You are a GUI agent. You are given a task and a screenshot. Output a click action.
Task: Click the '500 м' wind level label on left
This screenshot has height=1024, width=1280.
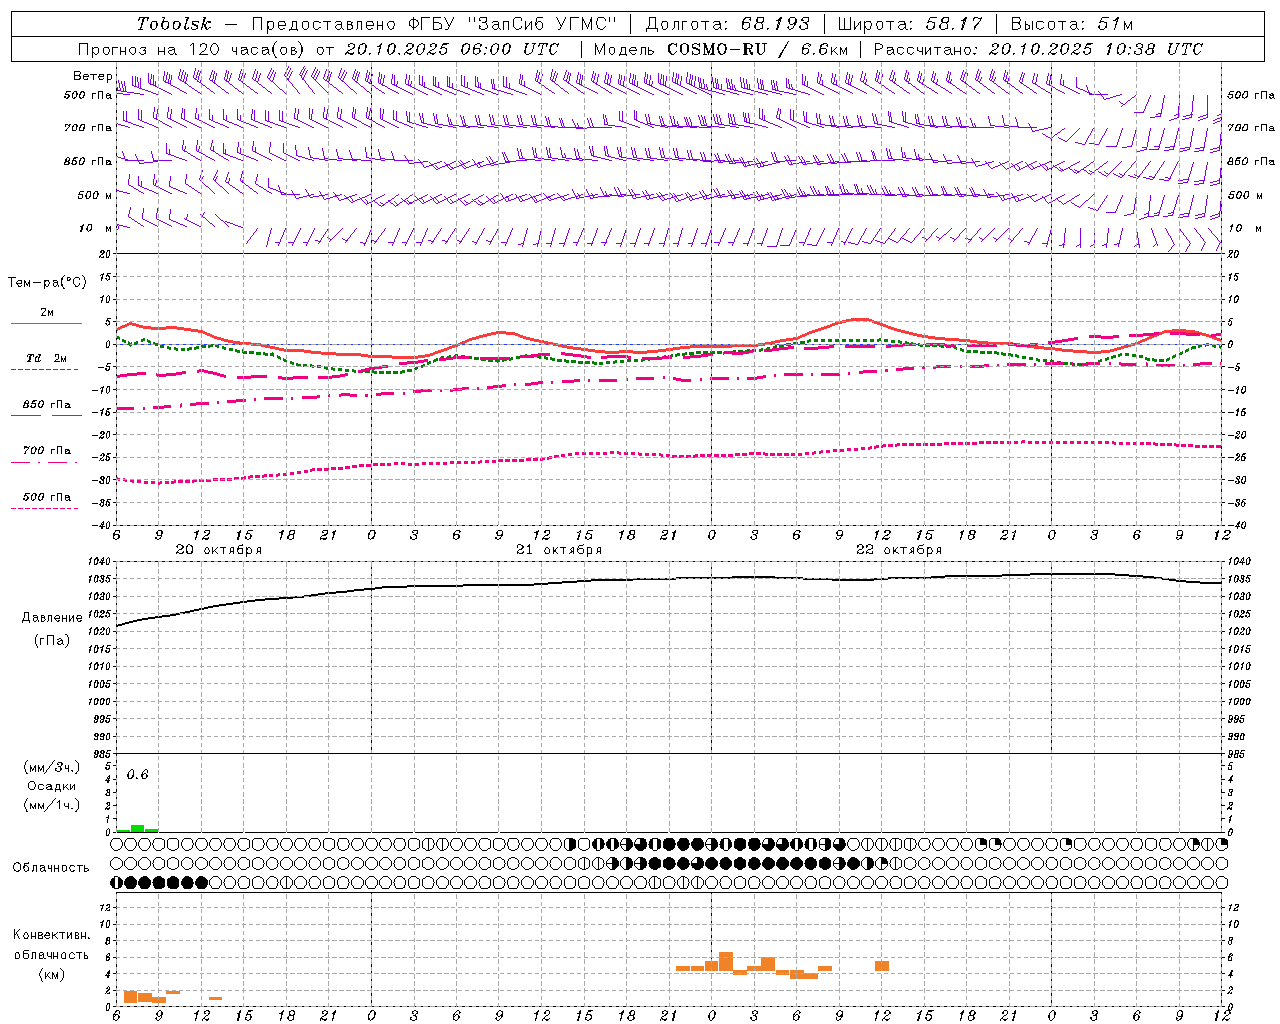pyautogui.click(x=95, y=195)
